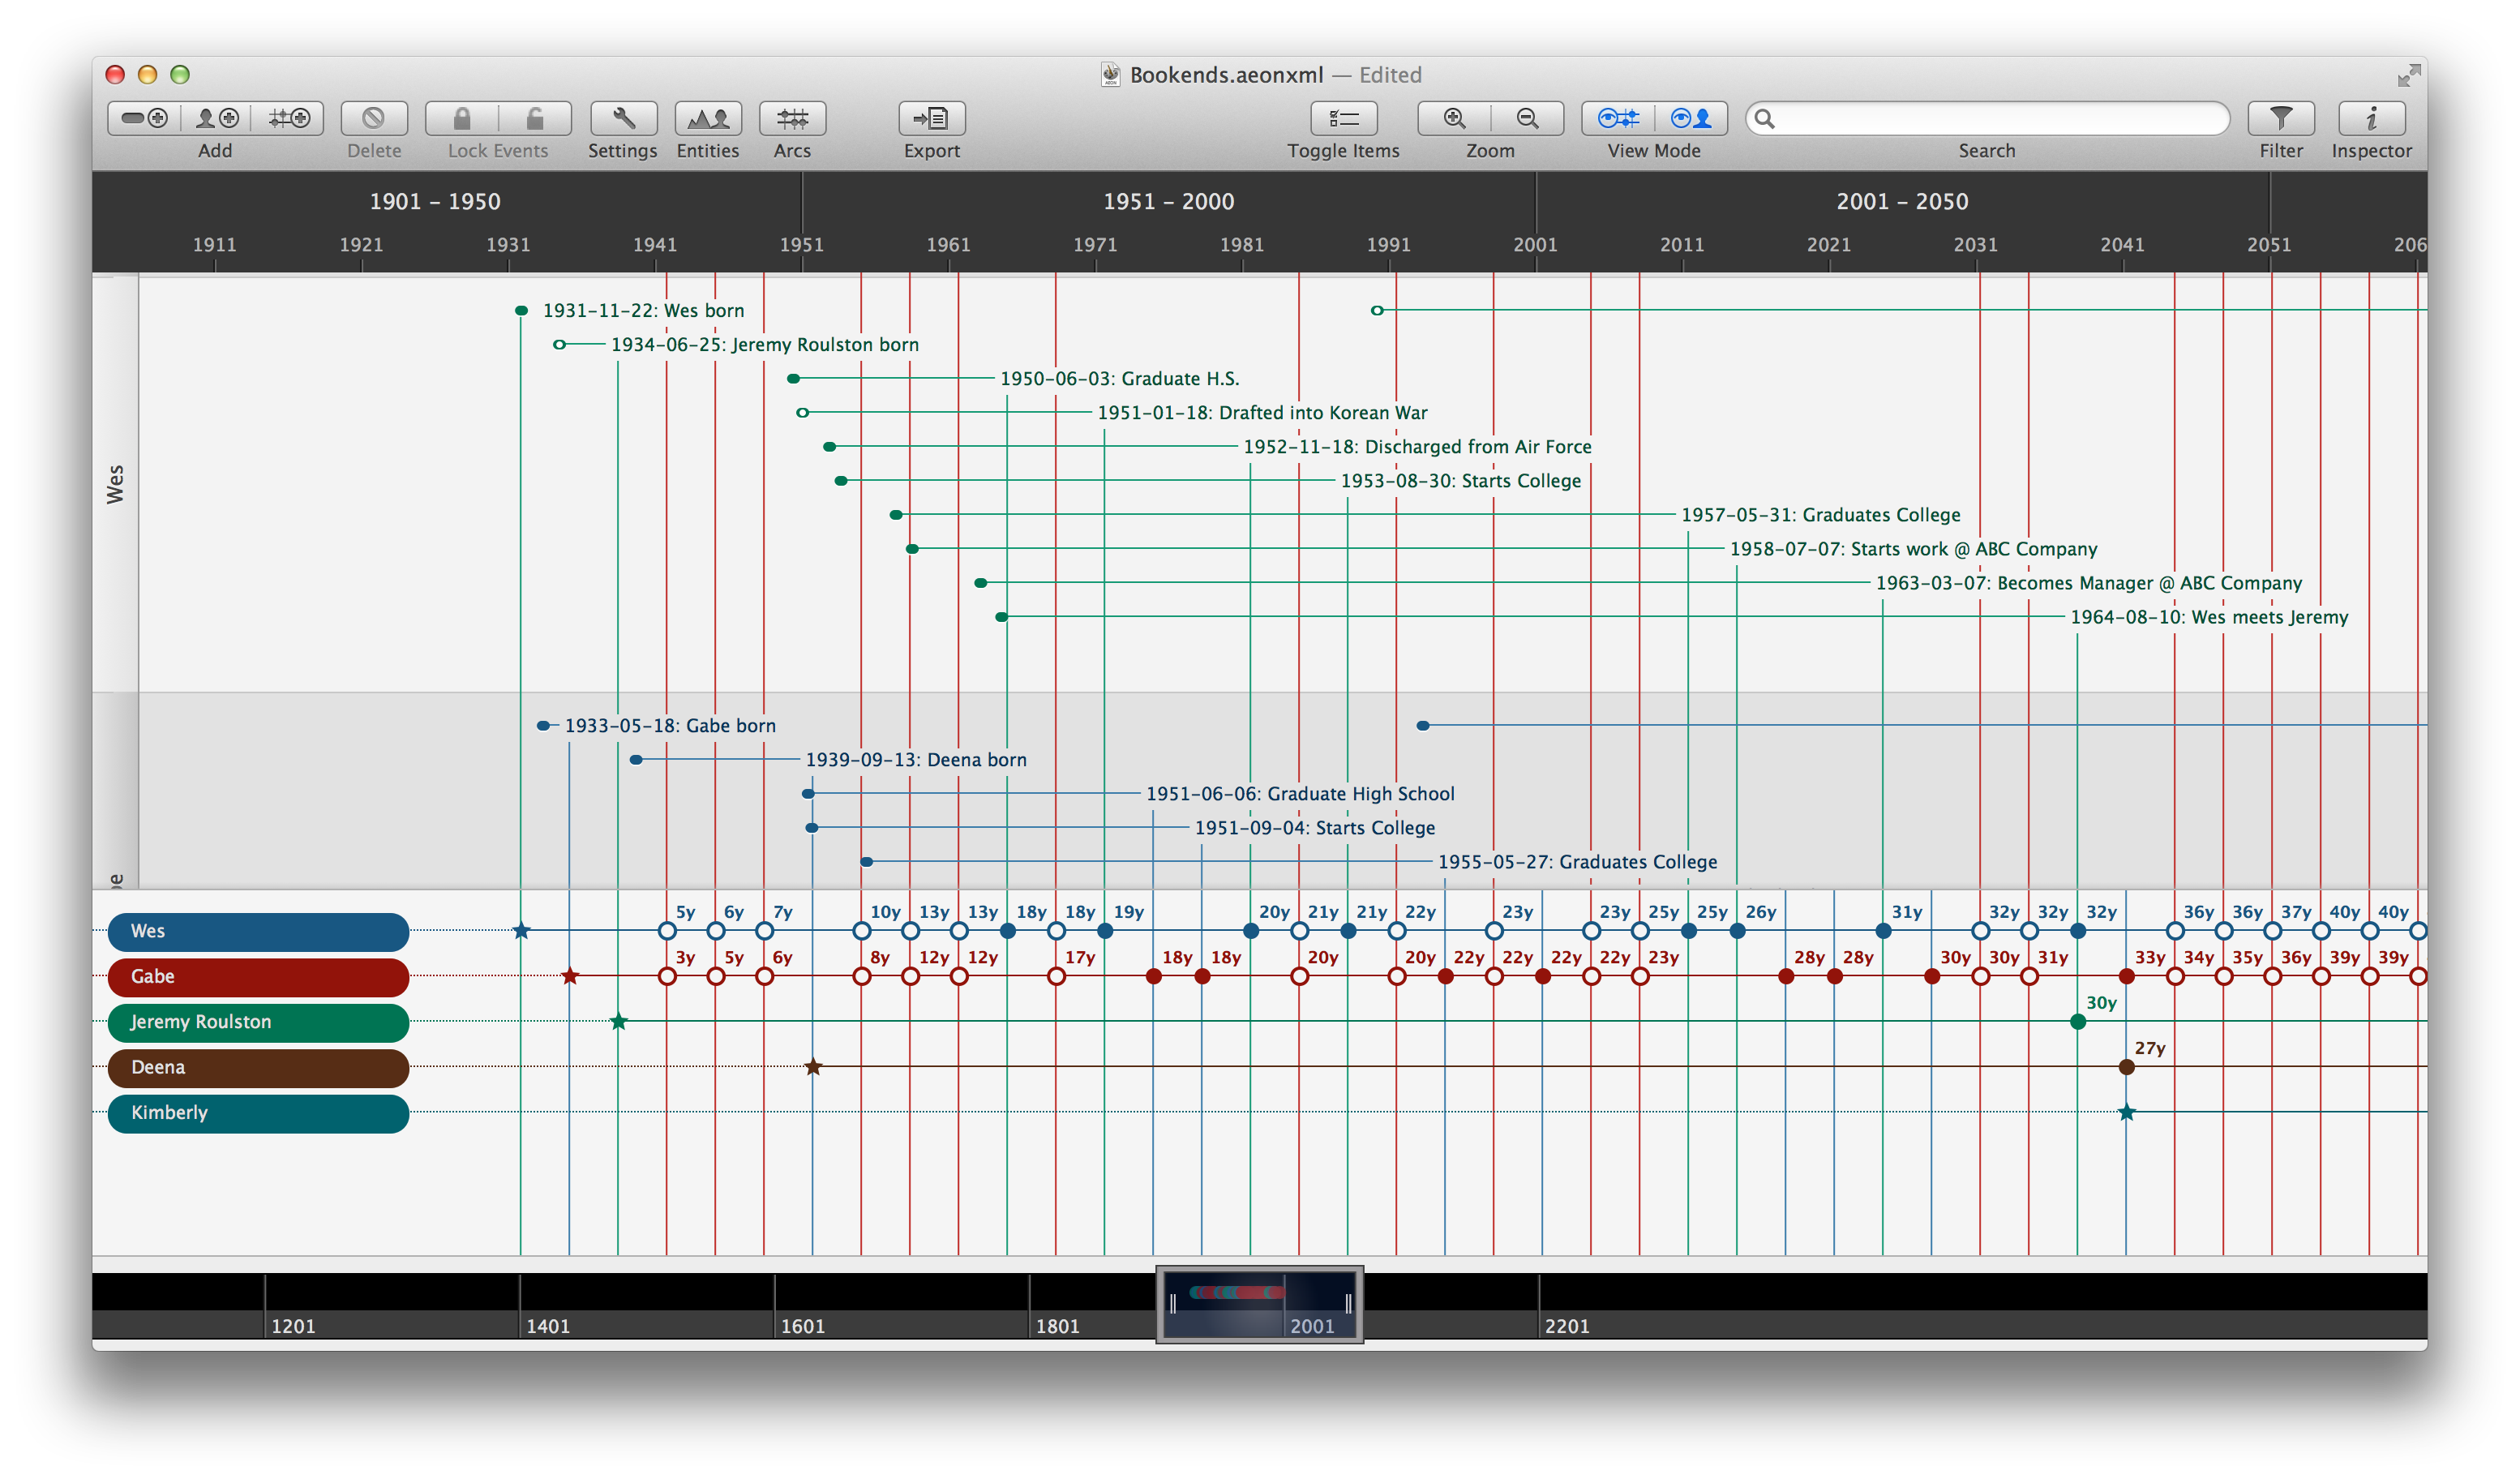
Task: Select event '1953-08-30: Starts College'
Action: [x=1461, y=481]
